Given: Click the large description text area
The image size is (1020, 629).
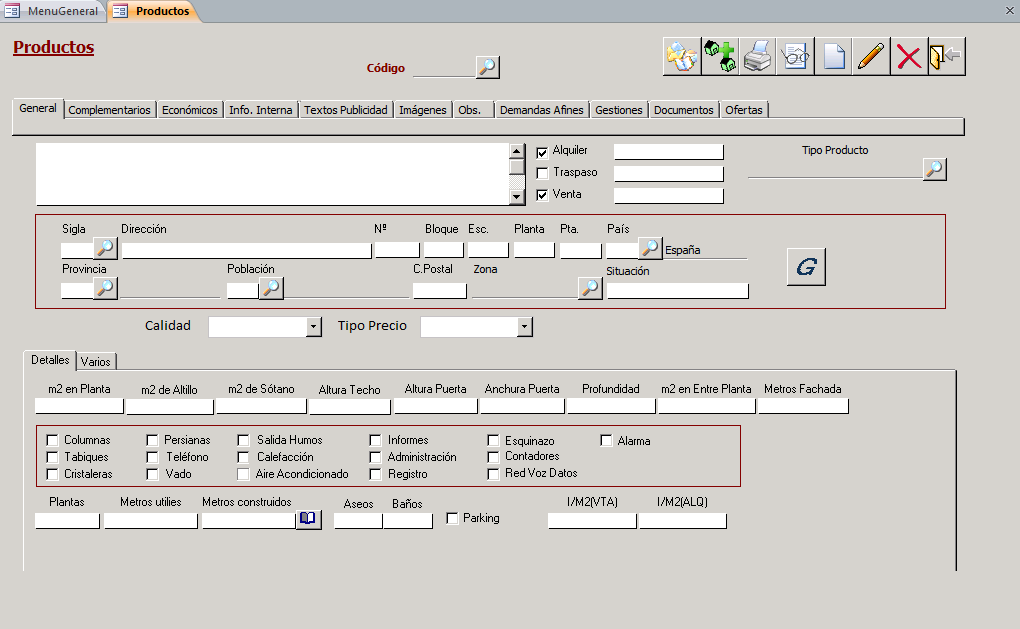Looking at the screenshot, I should (273, 174).
